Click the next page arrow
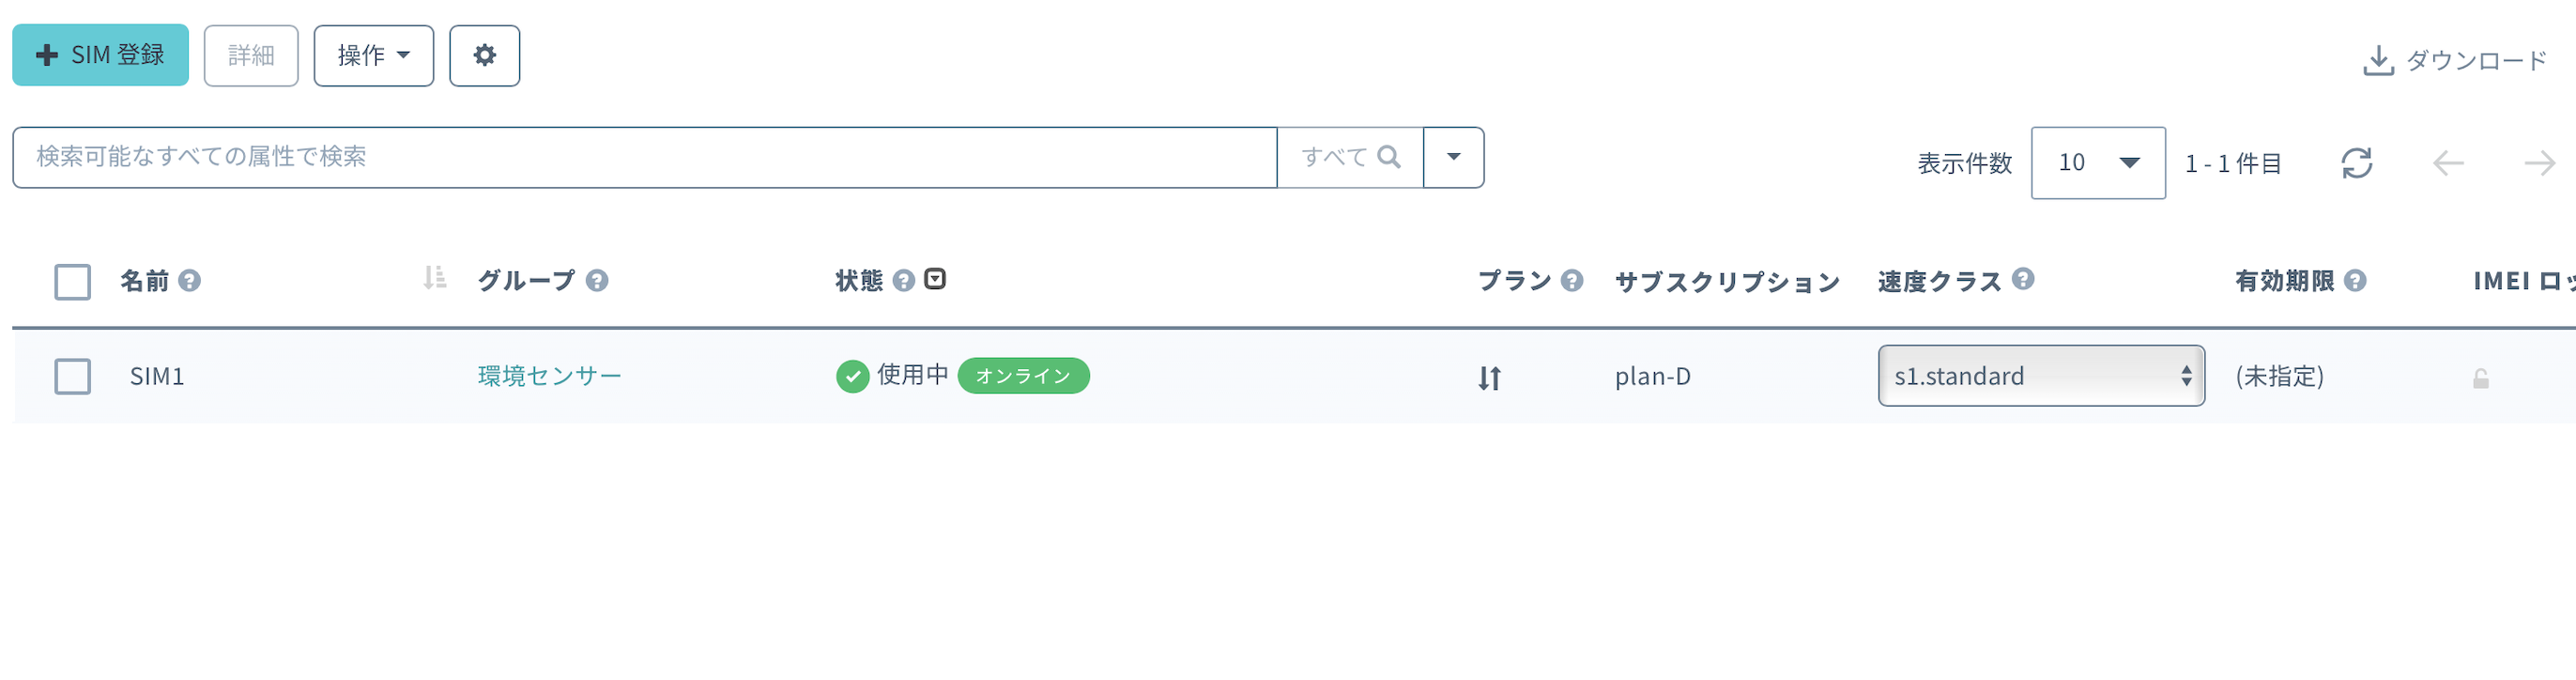The height and width of the screenshot is (680, 2576). pyautogui.click(x=2539, y=163)
